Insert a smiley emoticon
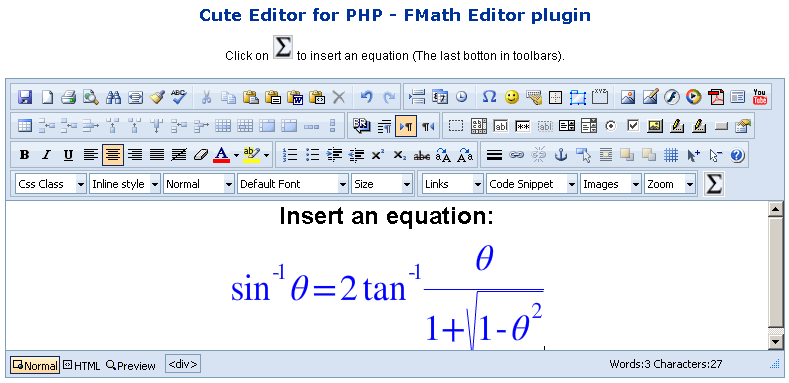Image resolution: width=789 pixels, height=383 pixels. click(511, 97)
